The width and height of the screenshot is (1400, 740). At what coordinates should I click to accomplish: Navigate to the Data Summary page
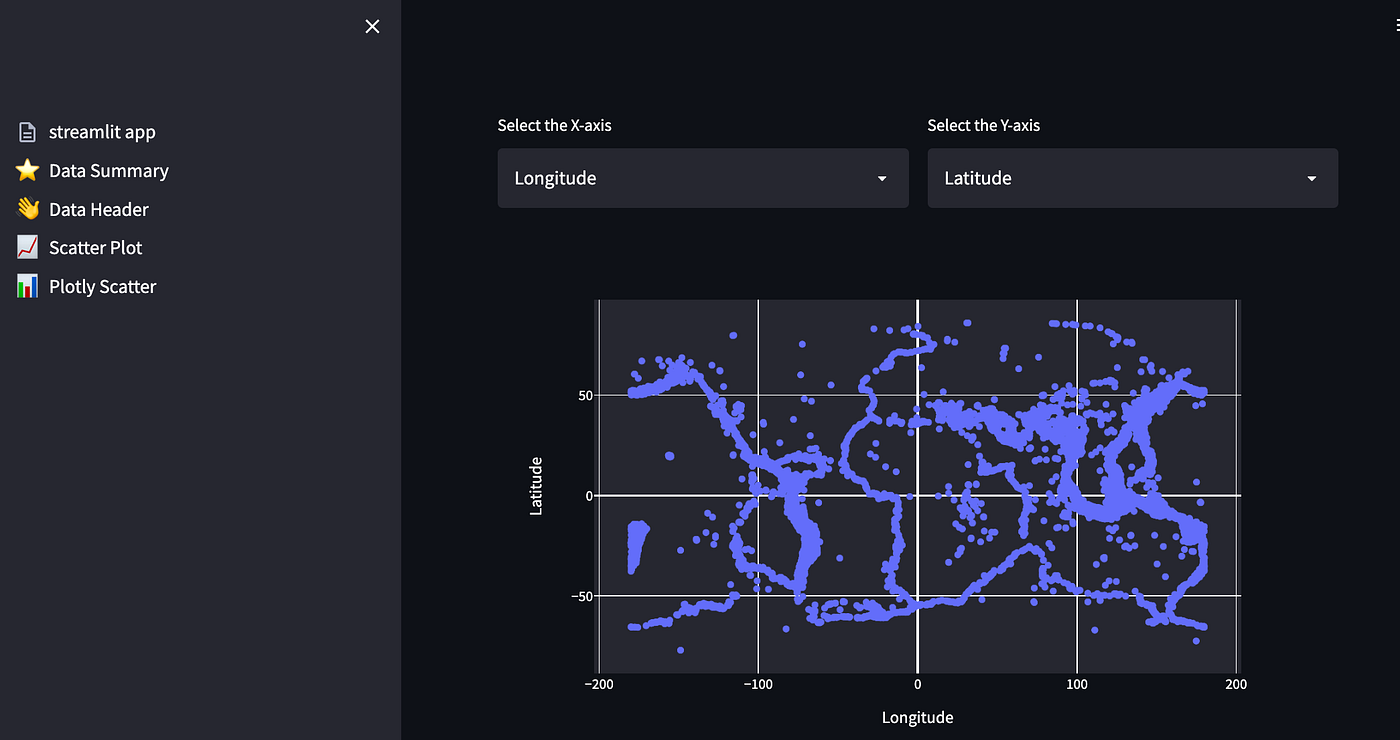tap(107, 170)
